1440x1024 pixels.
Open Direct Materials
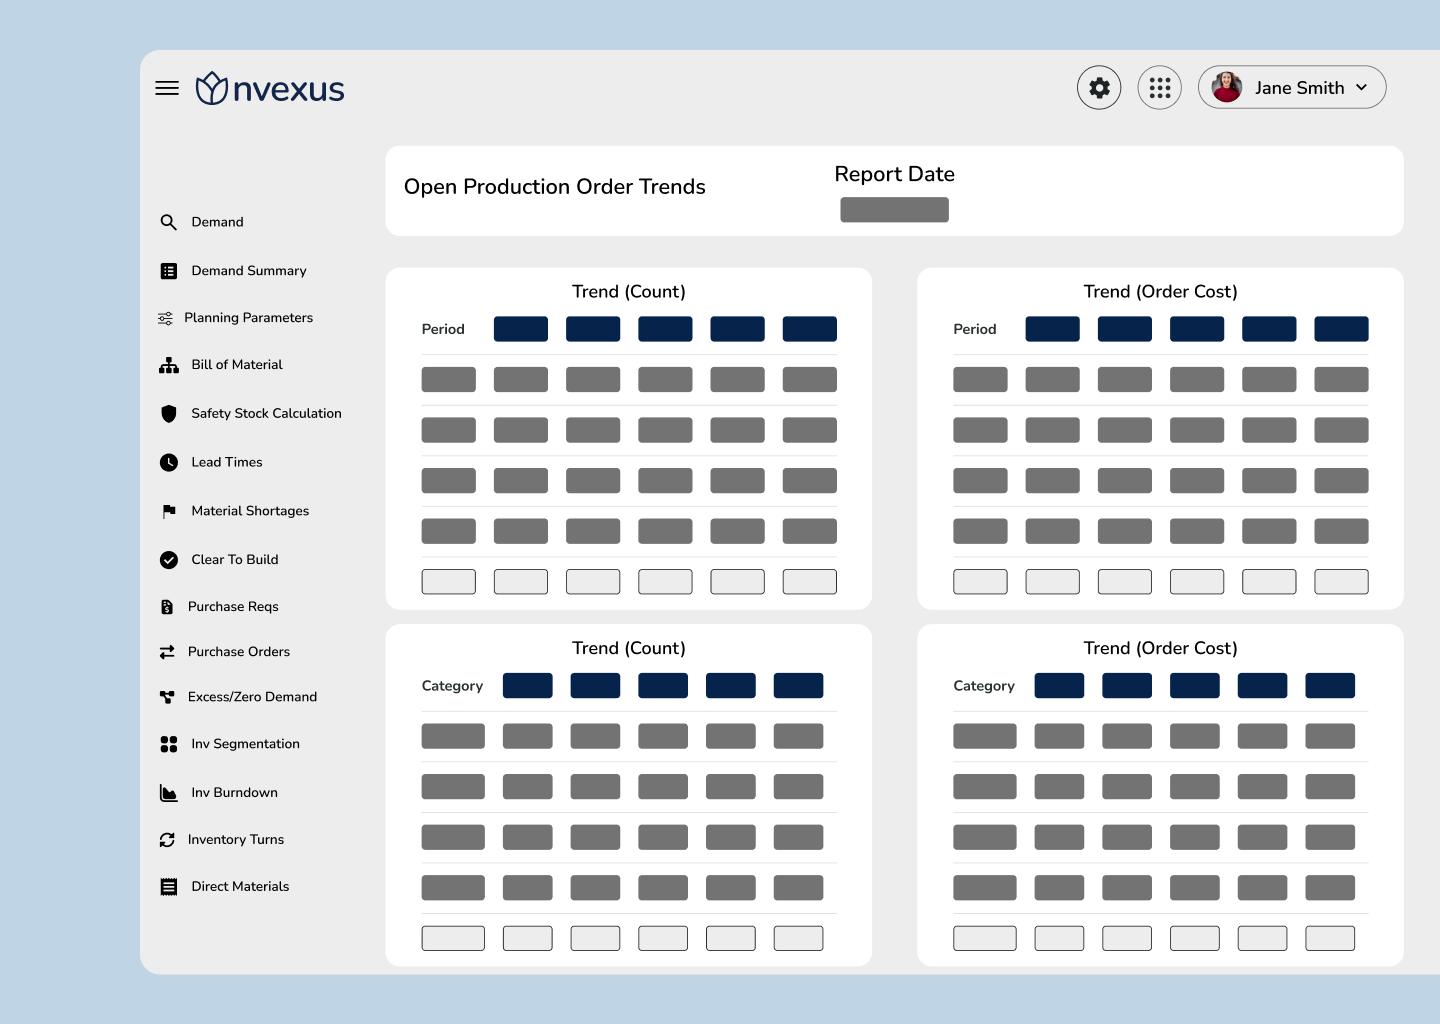click(240, 887)
